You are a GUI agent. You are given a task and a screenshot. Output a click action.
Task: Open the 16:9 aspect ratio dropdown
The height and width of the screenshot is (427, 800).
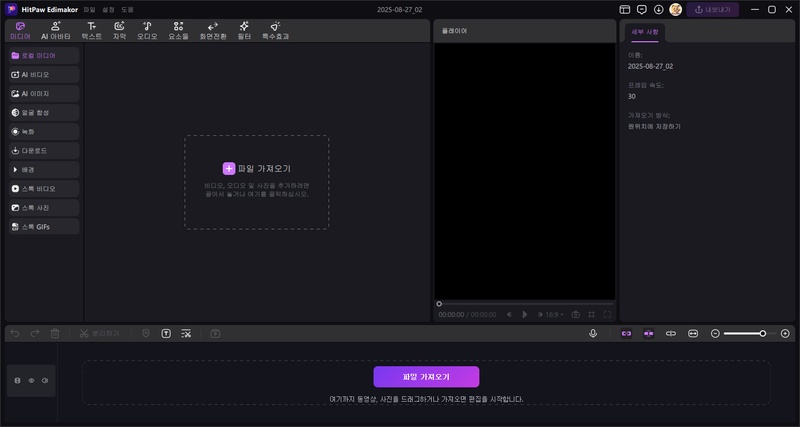[x=555, y=315]
